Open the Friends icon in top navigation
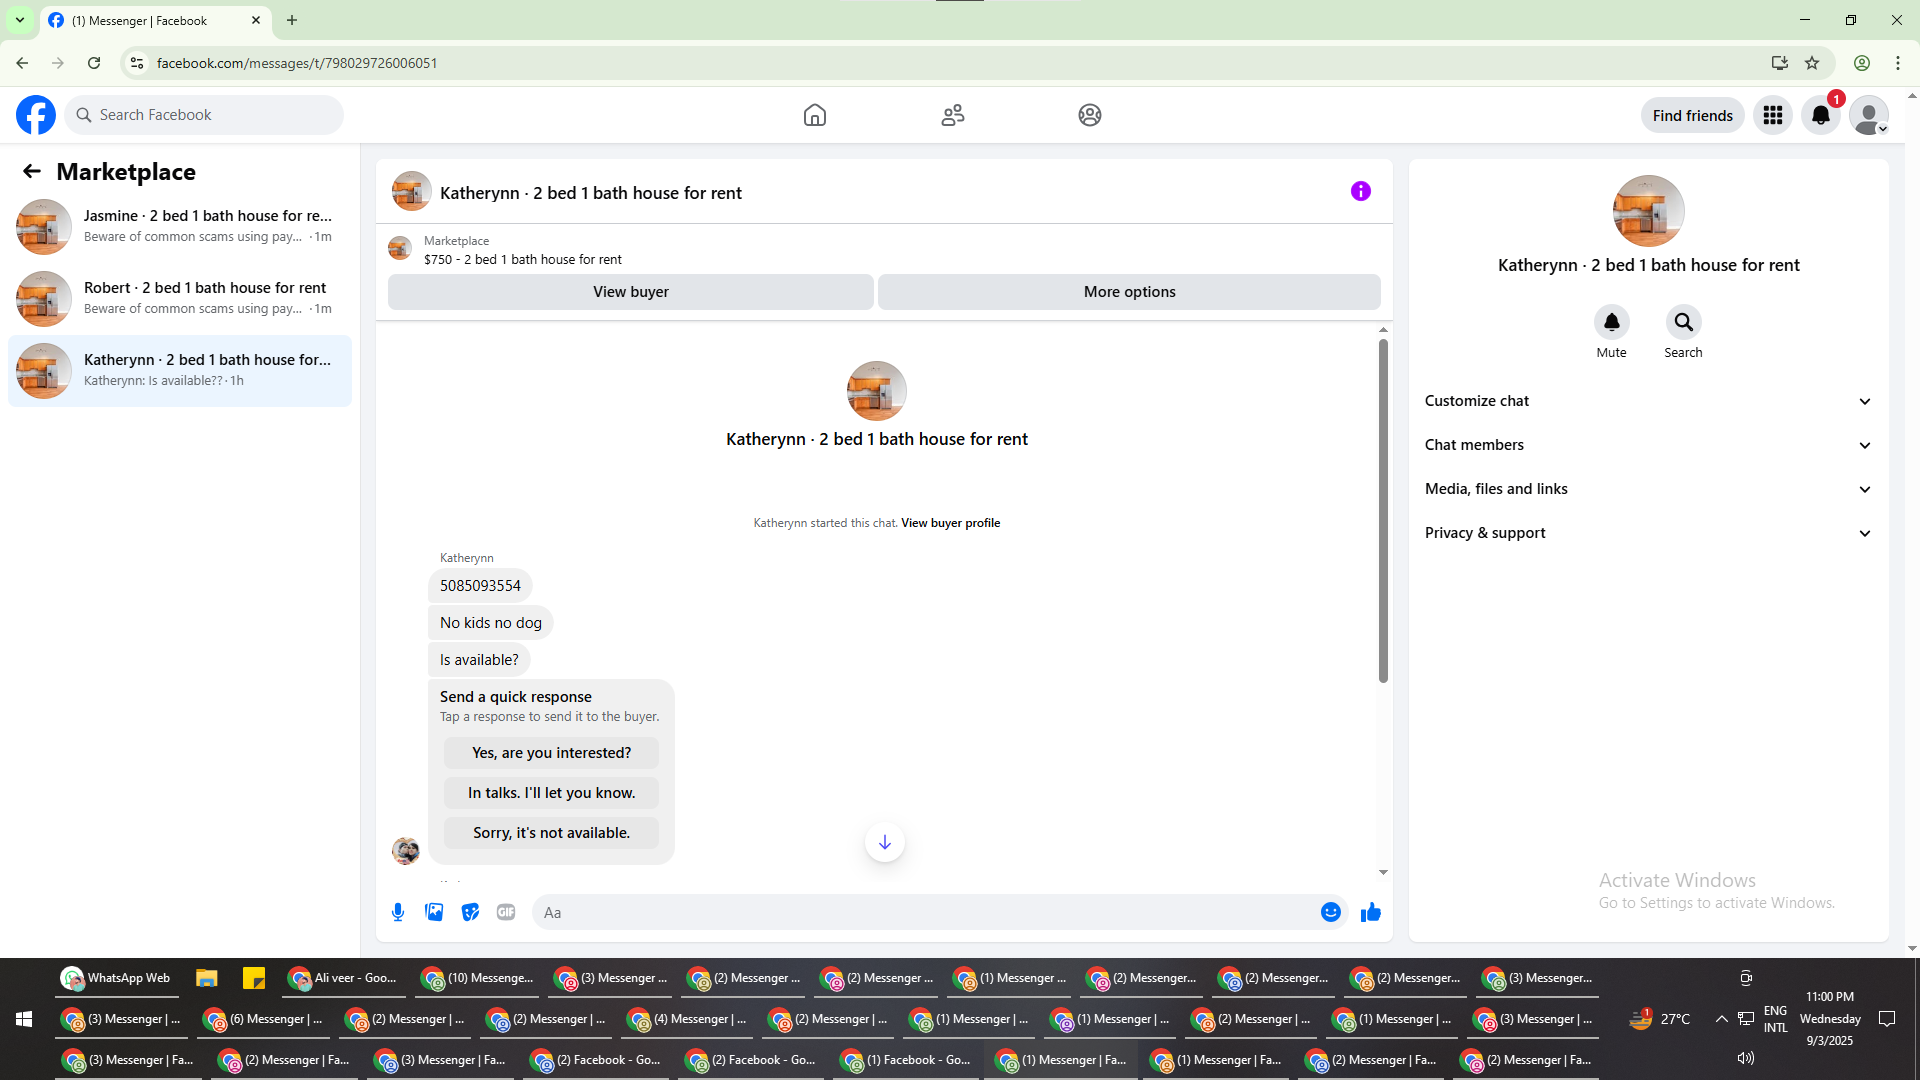Screen dimensions: 1920x1080 click(953, 115)
